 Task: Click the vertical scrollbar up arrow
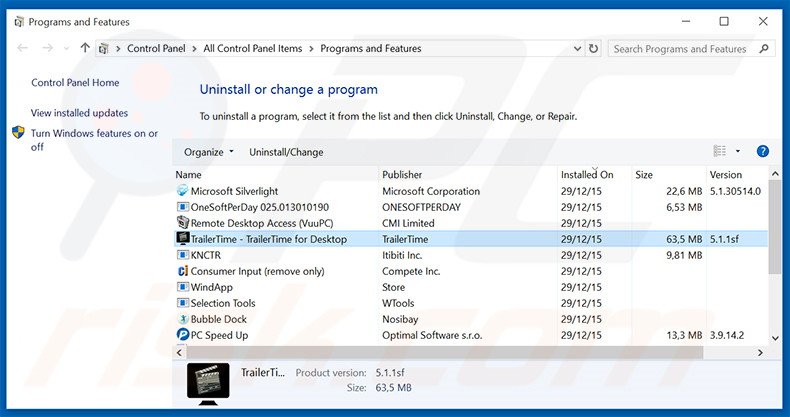(x=775, y=174)
